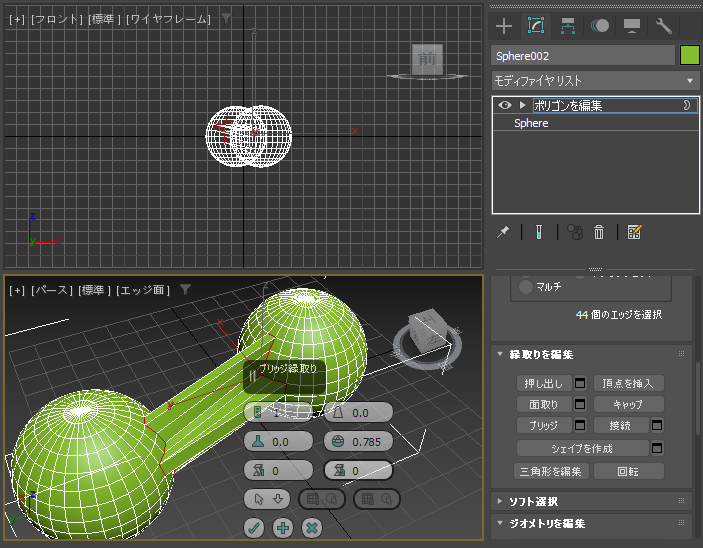
Task: Cancel the bridge caddy with X icon
Action: pos(312,528)
